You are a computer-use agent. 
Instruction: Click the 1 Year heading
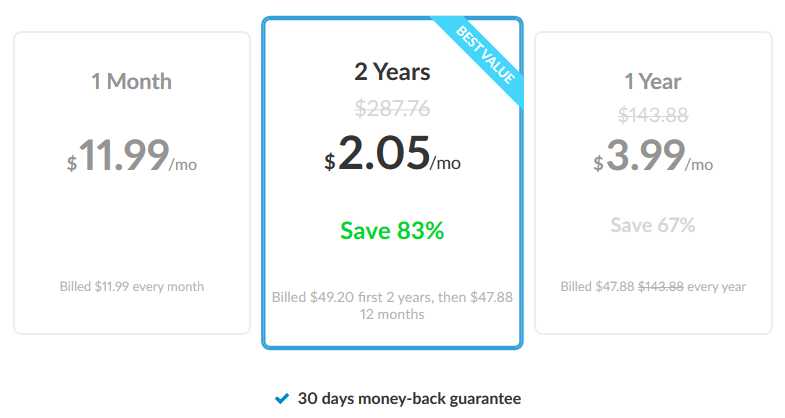click(x=653, y=82)
